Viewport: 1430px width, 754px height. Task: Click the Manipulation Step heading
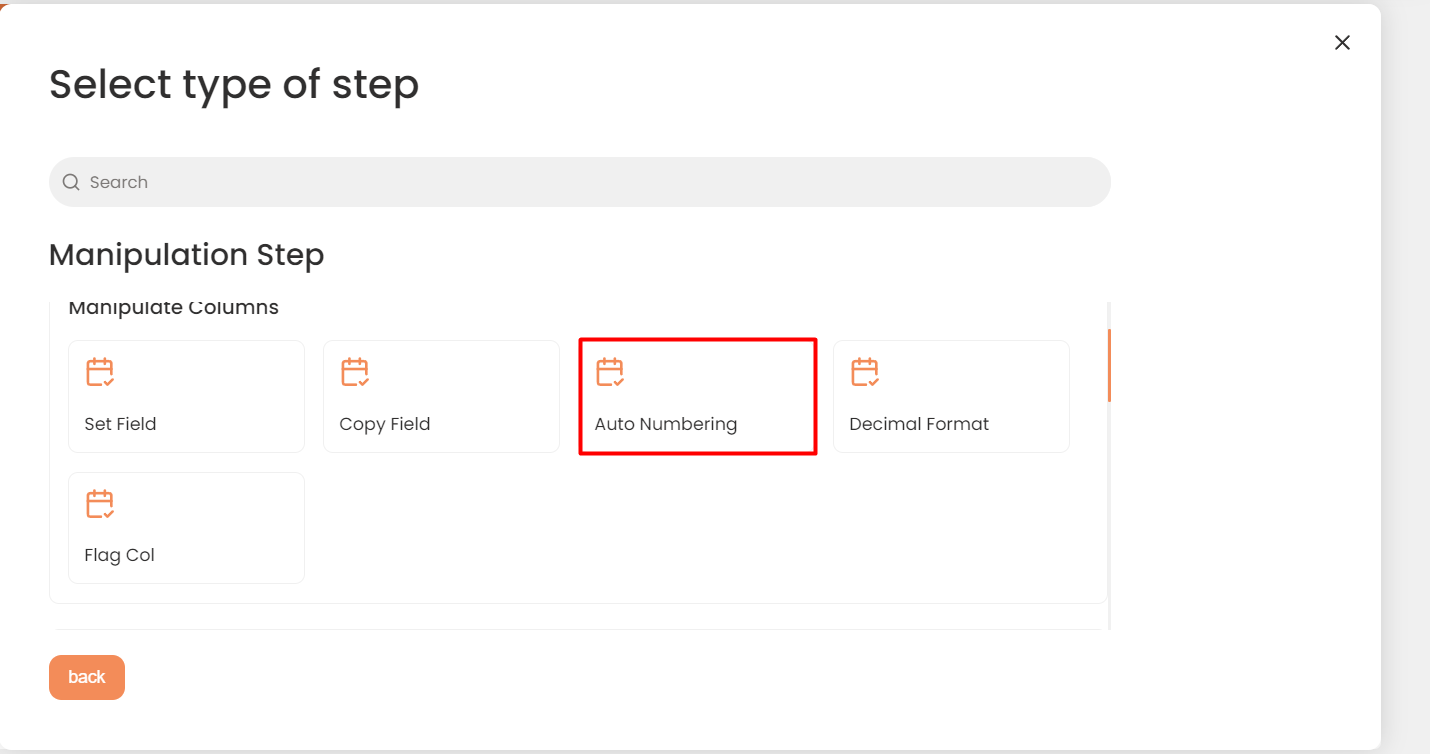(186, 255)
